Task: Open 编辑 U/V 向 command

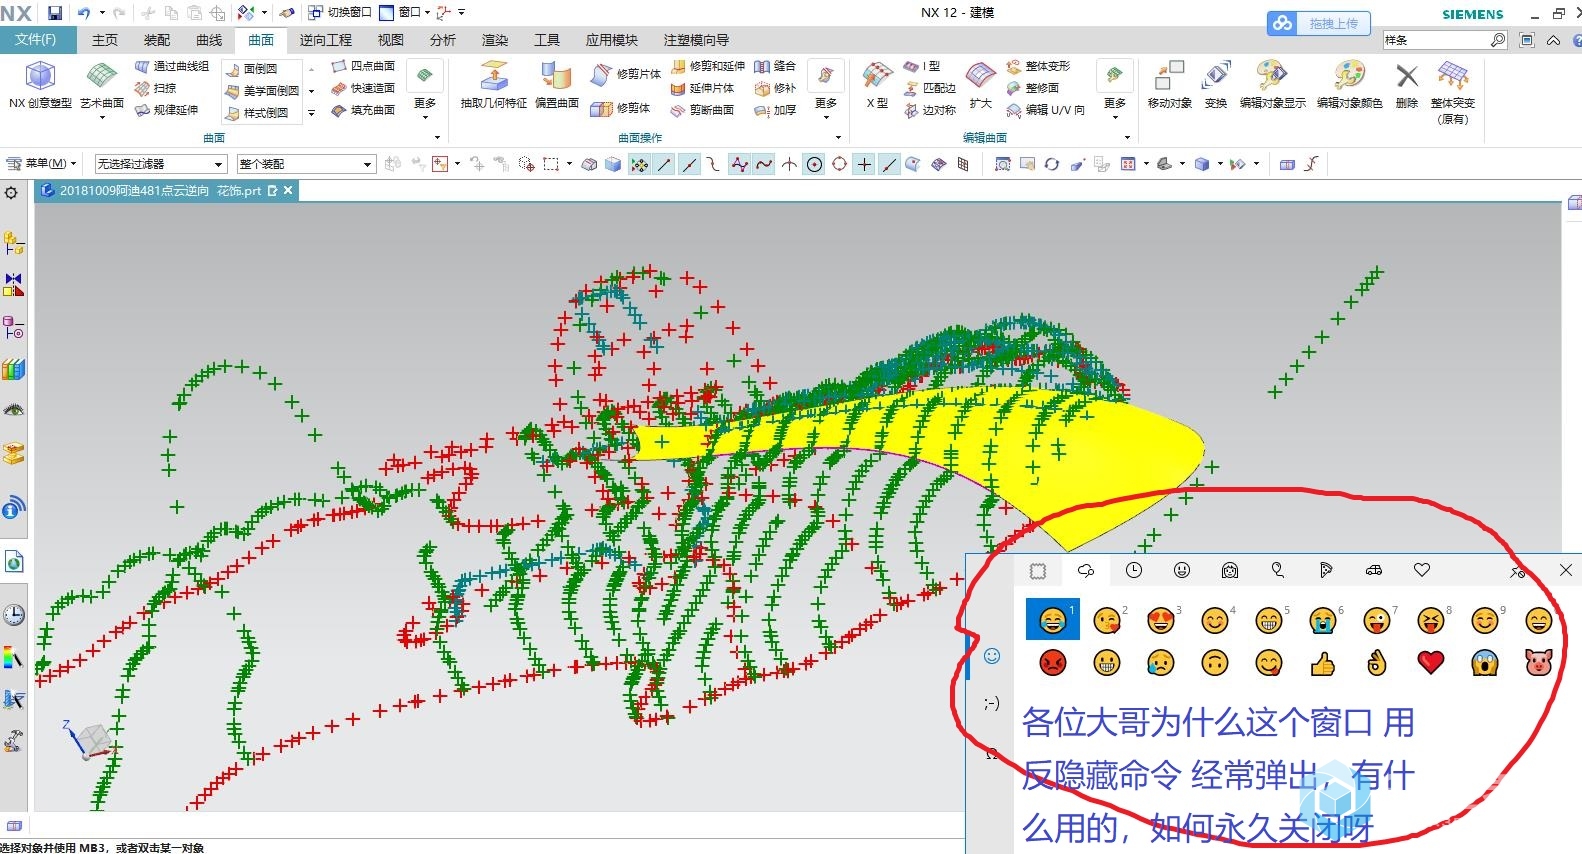Action: 1046,110
